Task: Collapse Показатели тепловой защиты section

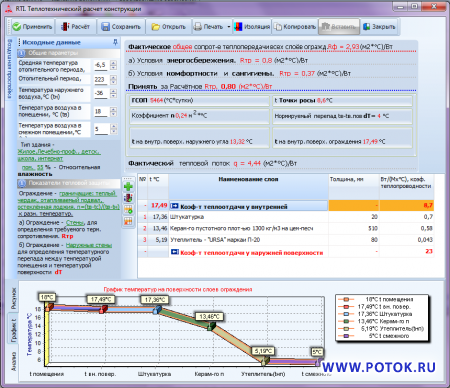Action: click(x=22, y=183)
